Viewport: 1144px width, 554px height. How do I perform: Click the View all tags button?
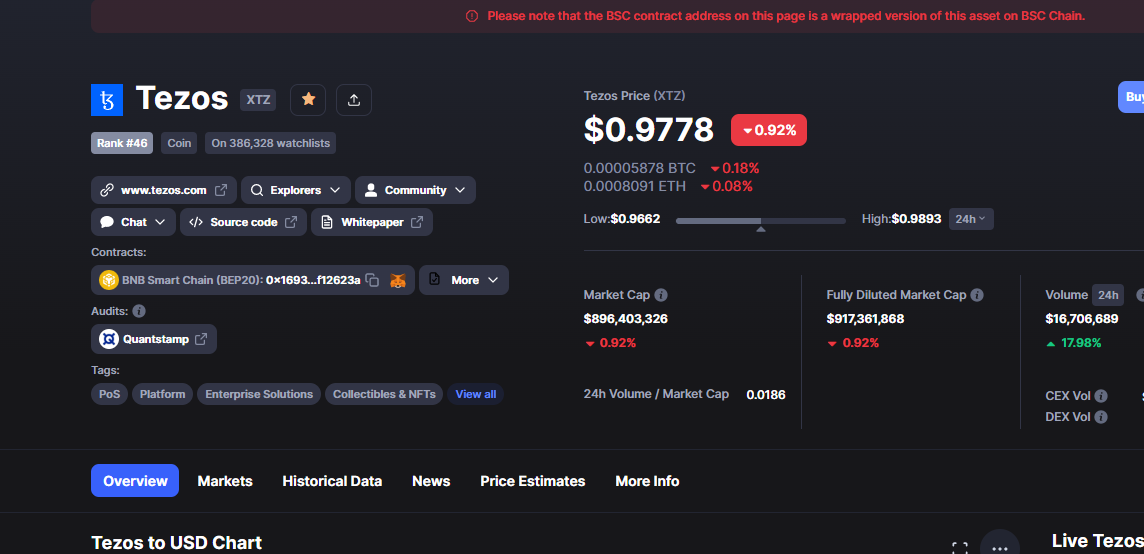(476, 394)
